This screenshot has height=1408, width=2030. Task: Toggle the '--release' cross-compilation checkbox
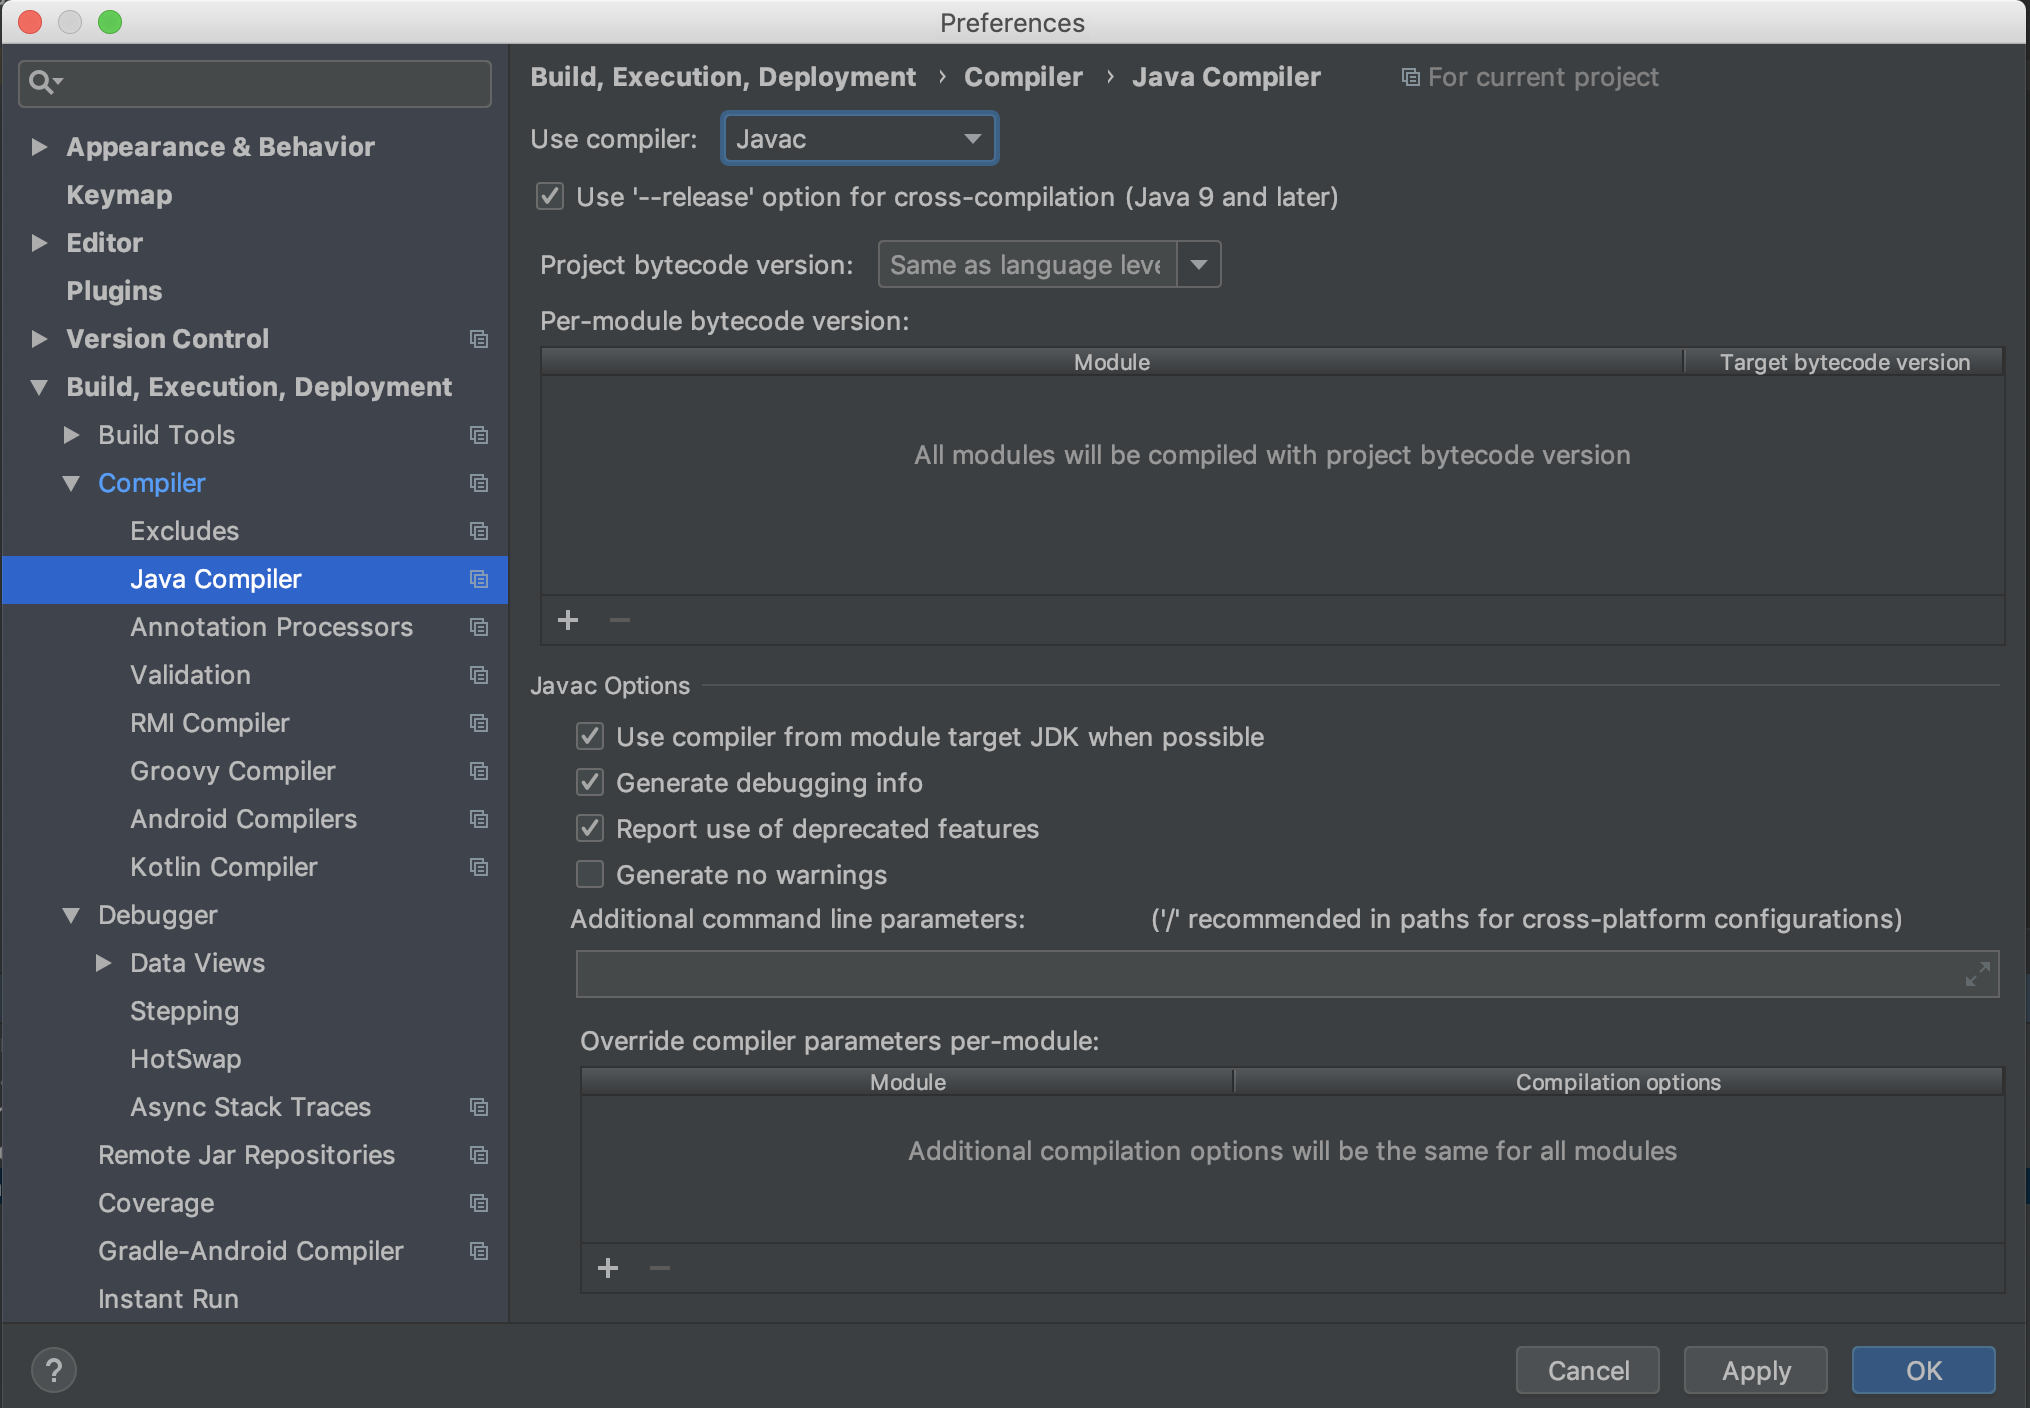550,197
